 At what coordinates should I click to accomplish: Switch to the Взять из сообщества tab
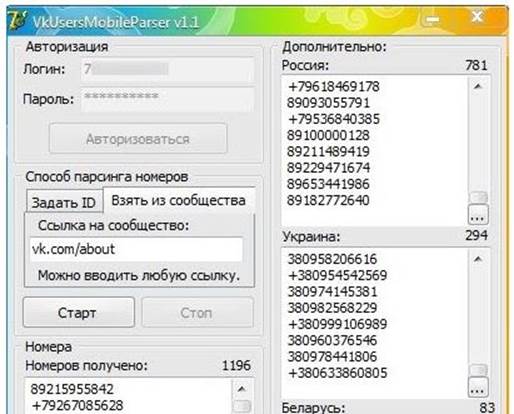(179, 200)
